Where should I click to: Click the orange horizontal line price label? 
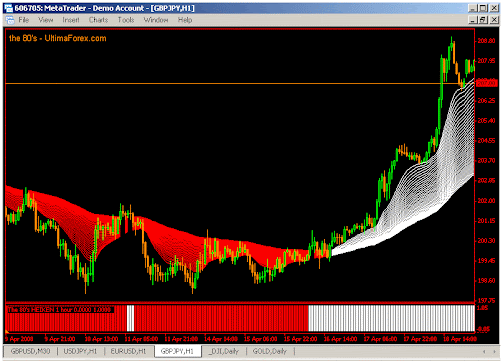[x=487, y=83]
